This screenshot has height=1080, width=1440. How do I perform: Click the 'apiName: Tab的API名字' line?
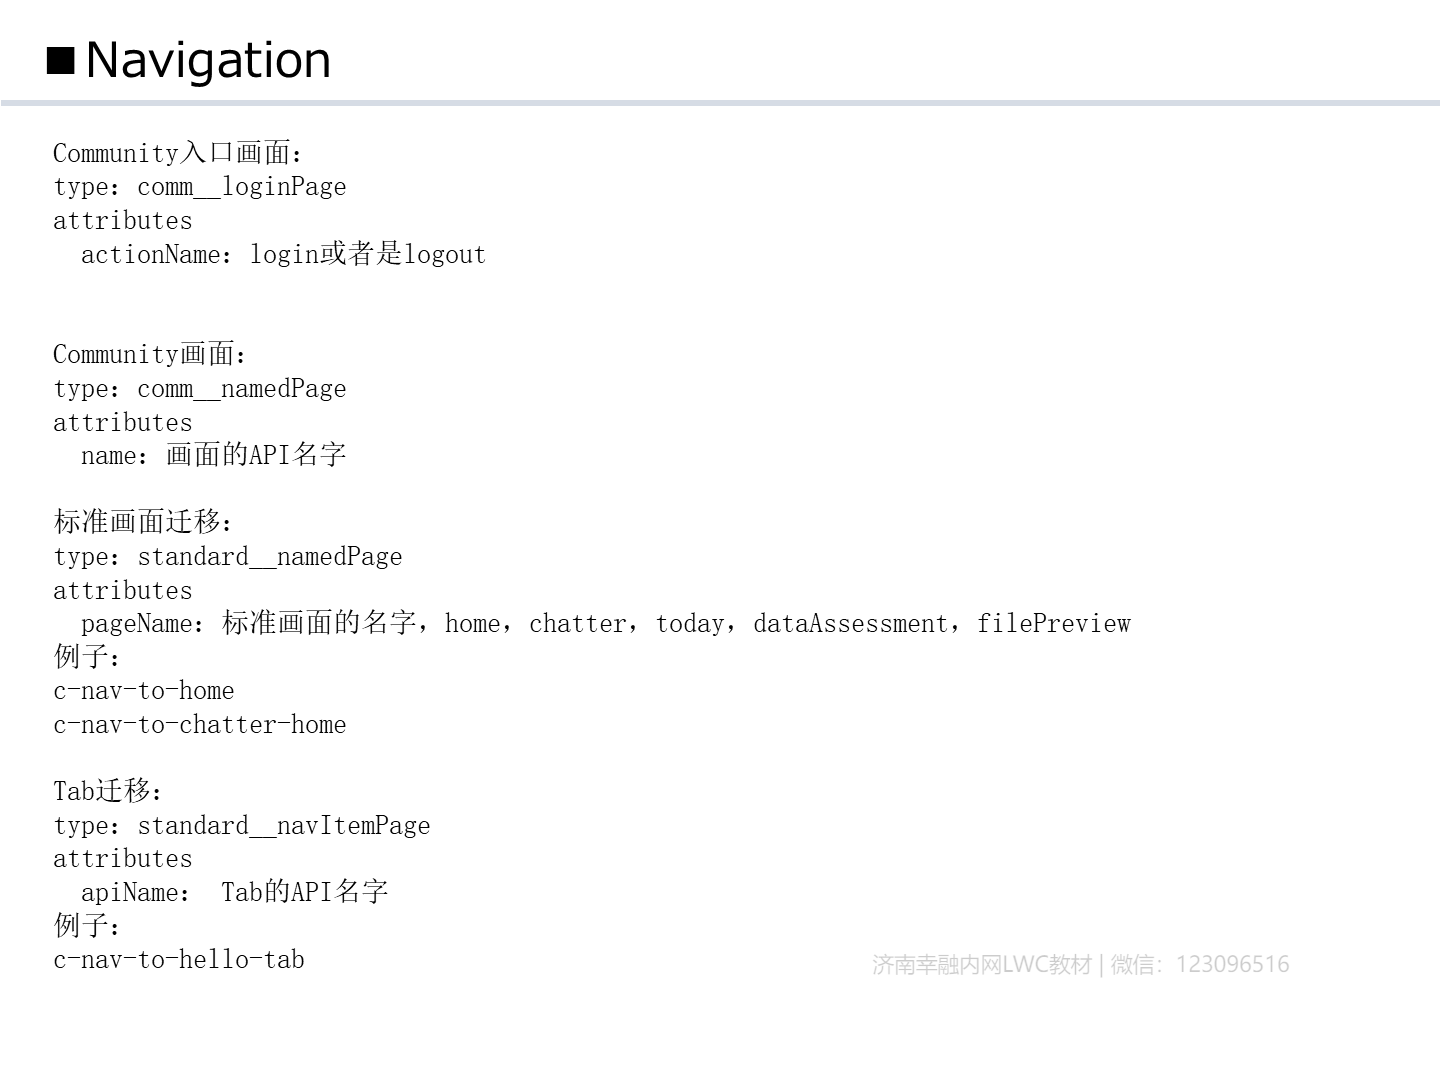point(234,892)
